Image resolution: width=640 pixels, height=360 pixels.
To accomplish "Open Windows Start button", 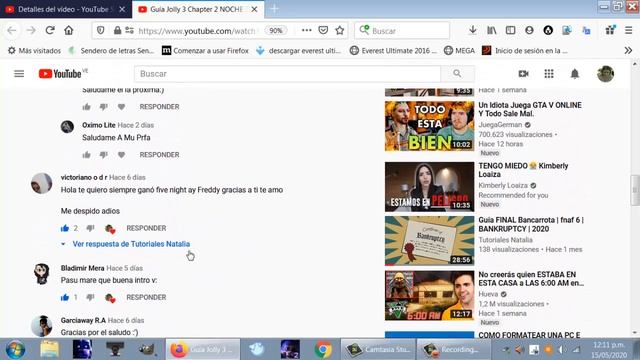I will pyautogui.click(x=15, y=350).
